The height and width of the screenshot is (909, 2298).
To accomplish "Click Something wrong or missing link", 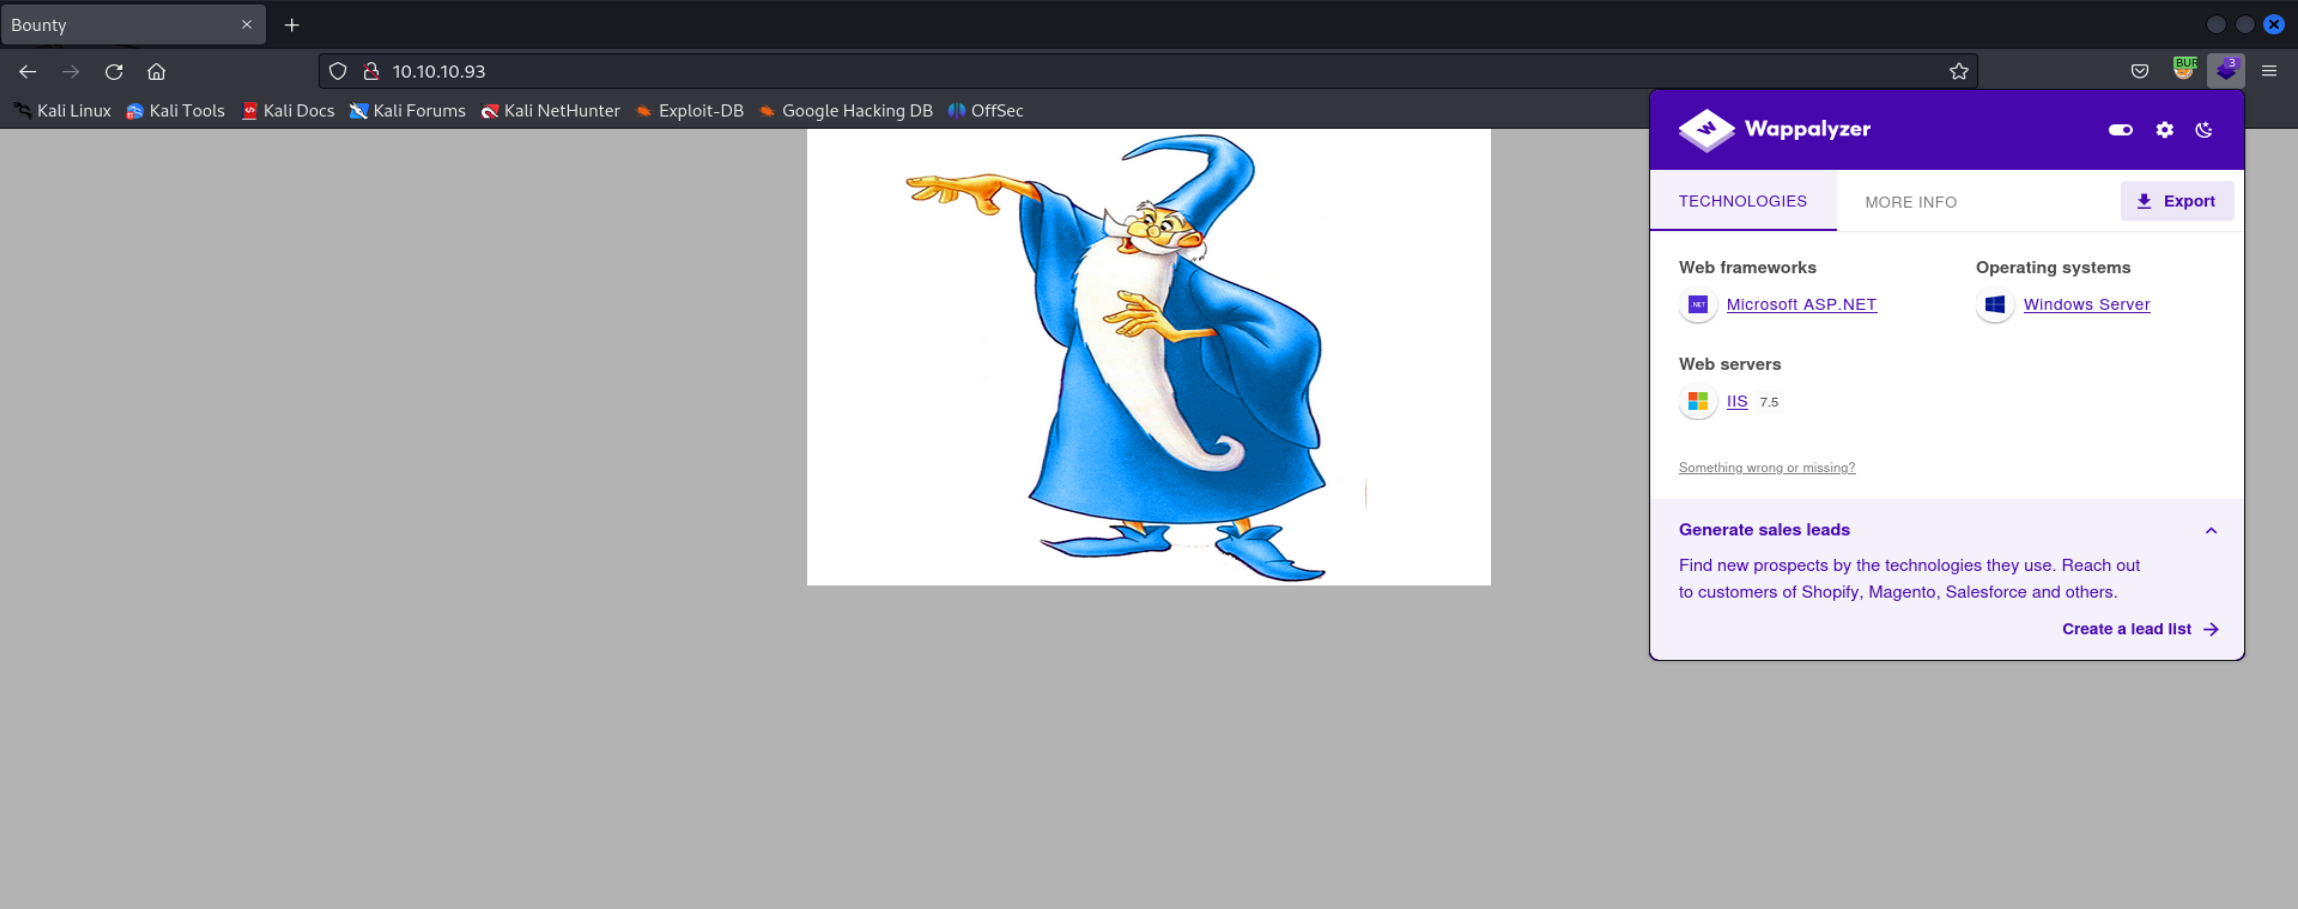I will pyautogui.click(x=1767, y=467).
